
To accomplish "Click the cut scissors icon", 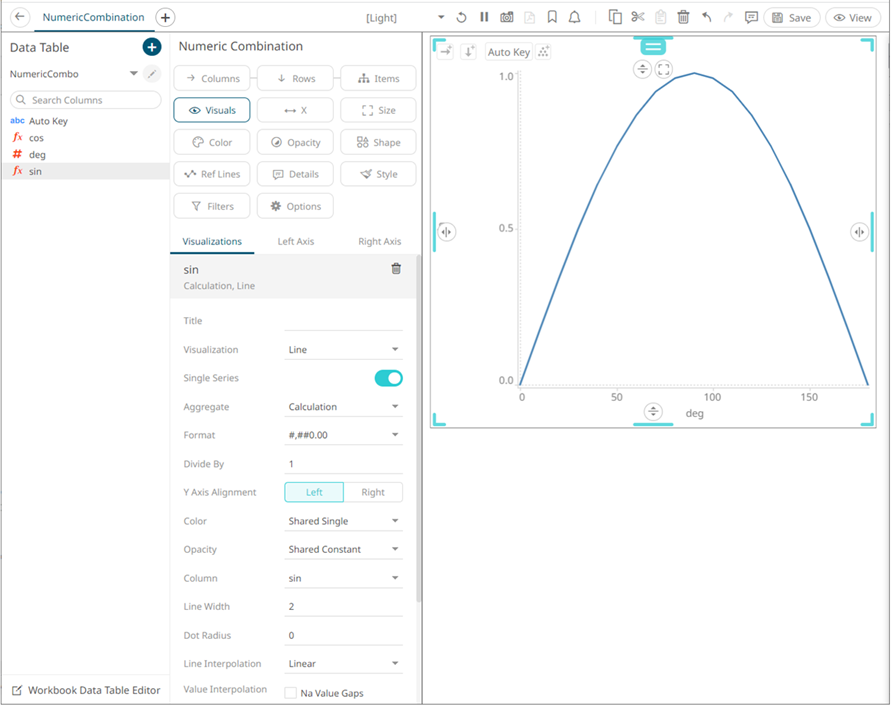I will click(x=638, y=17).
